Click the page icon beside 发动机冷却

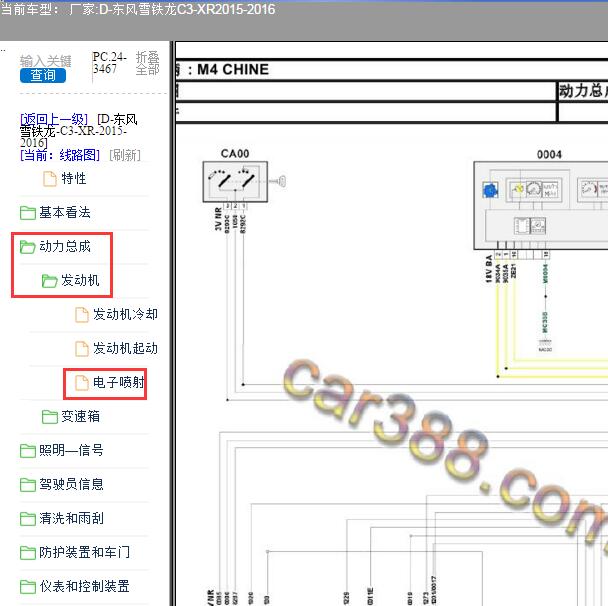tap(81, 315)
